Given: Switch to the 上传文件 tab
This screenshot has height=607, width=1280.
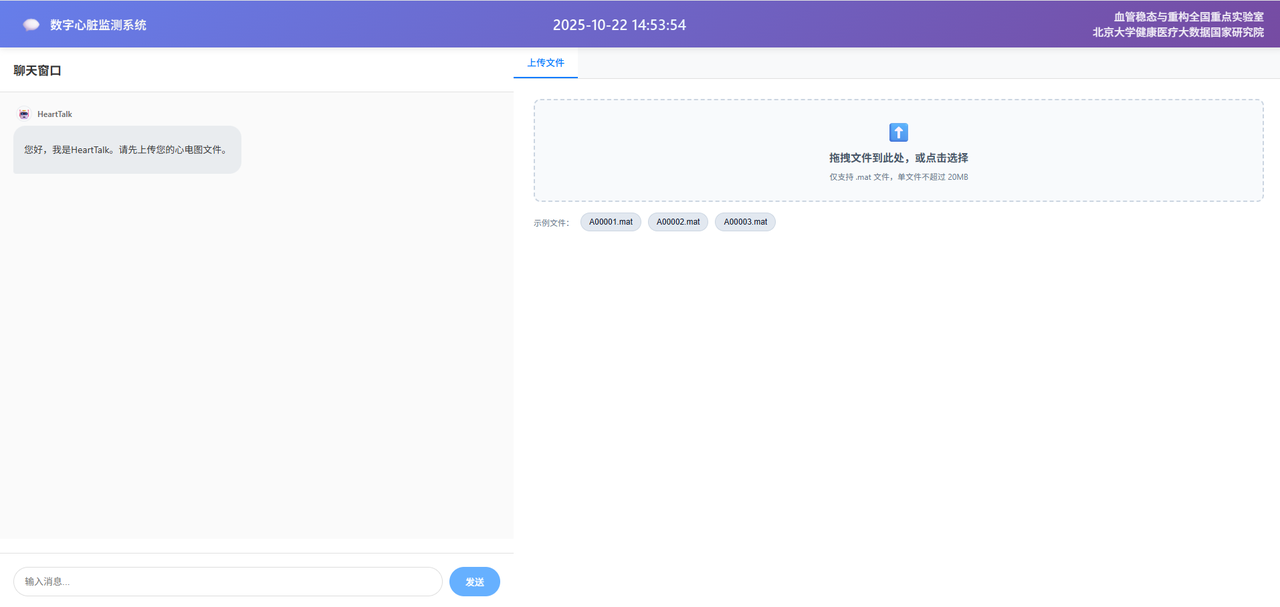Looking at the screenshot, I should tap(546, 63).
